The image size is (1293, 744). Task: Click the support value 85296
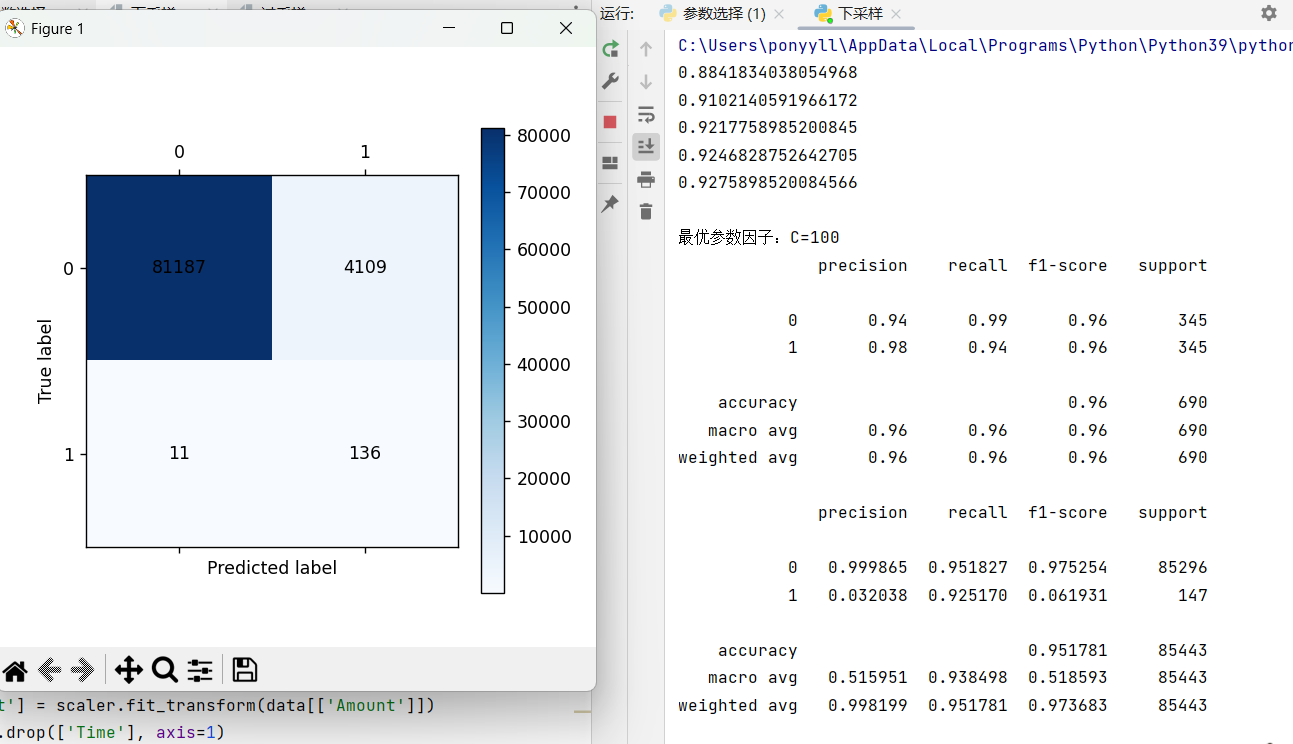click(x=1183, y=567)
